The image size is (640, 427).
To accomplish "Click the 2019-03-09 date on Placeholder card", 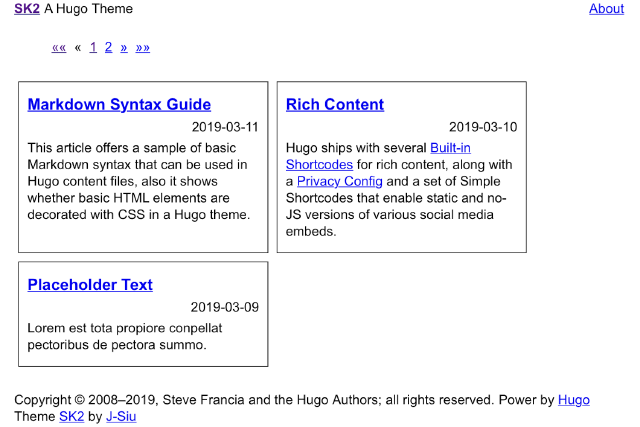I will point(225,307).
